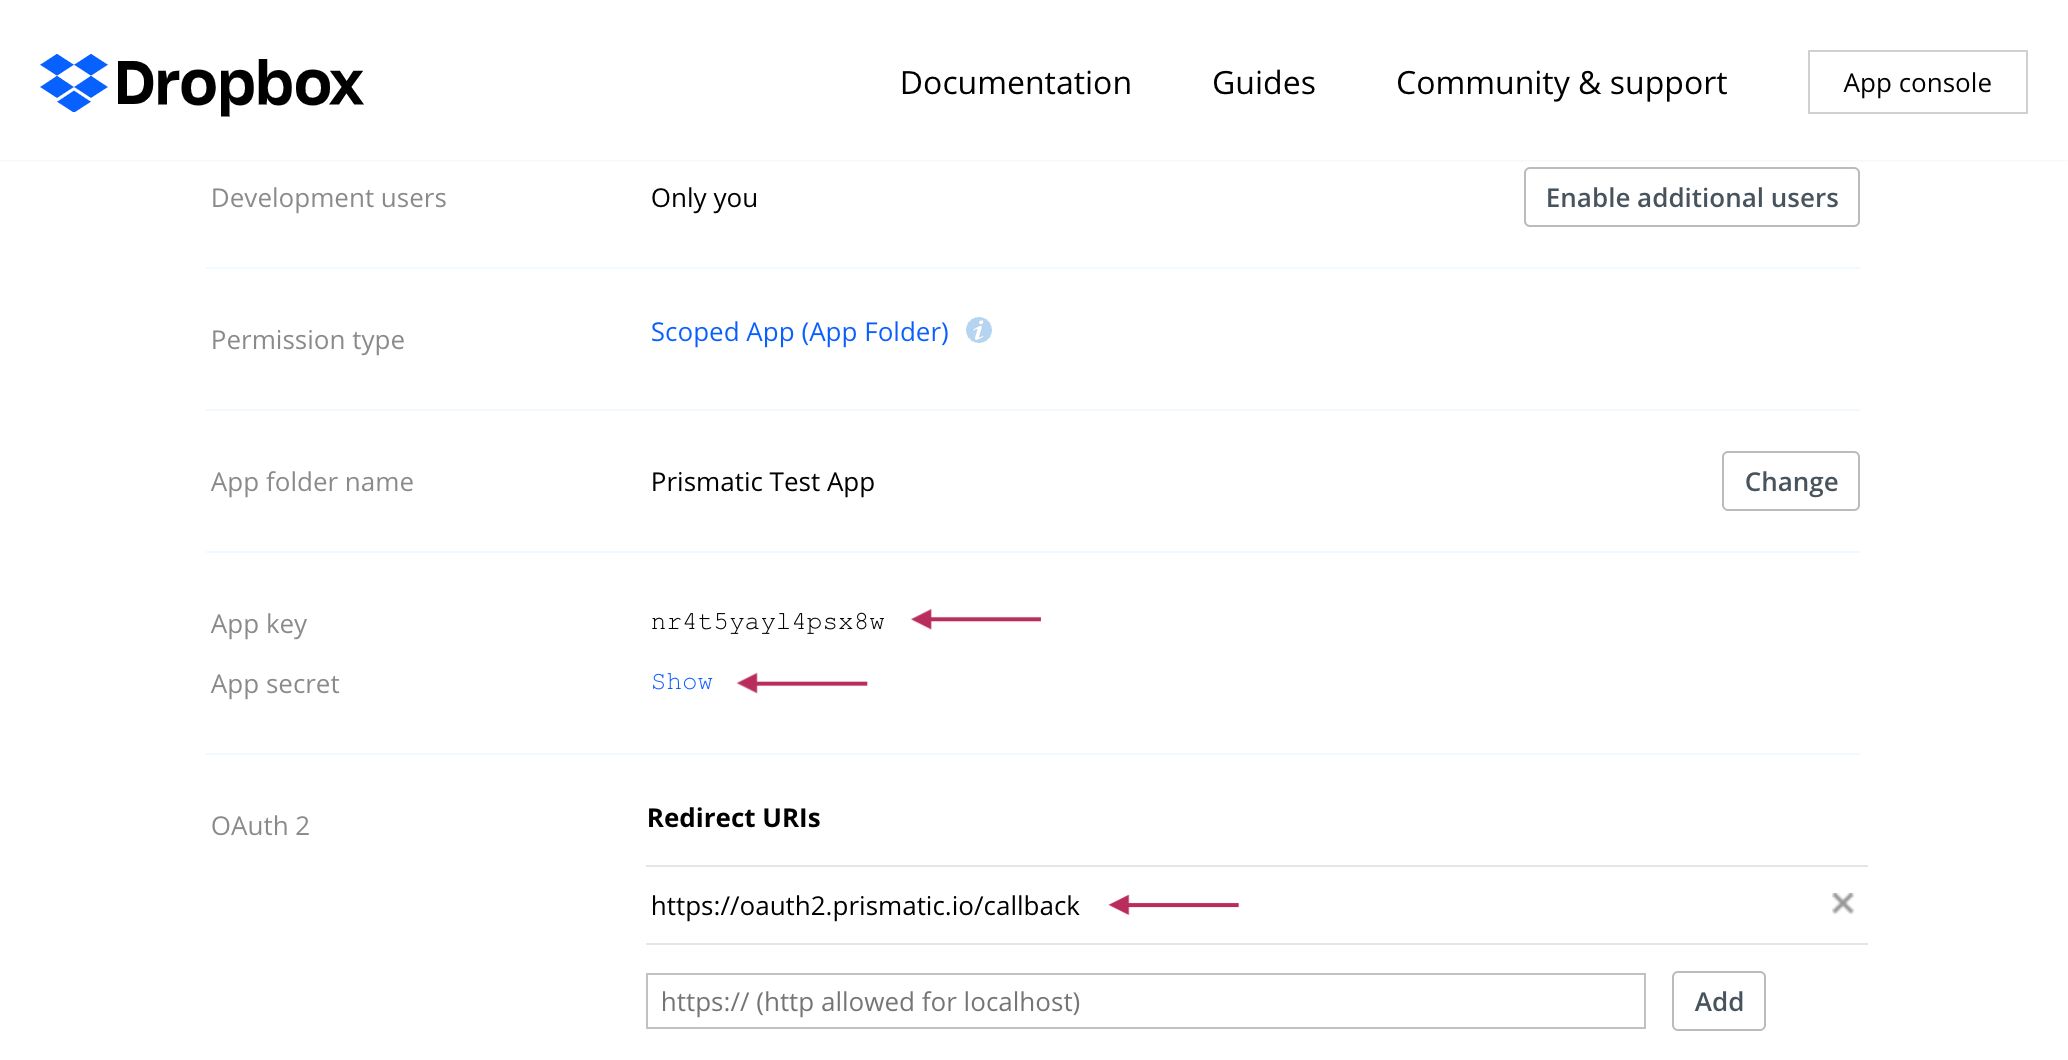Remove the oauth2.prismatic.io redirect URI
This screenshot has height=1060, width=2068.
pyautogui.click(x=1843, y=903)
